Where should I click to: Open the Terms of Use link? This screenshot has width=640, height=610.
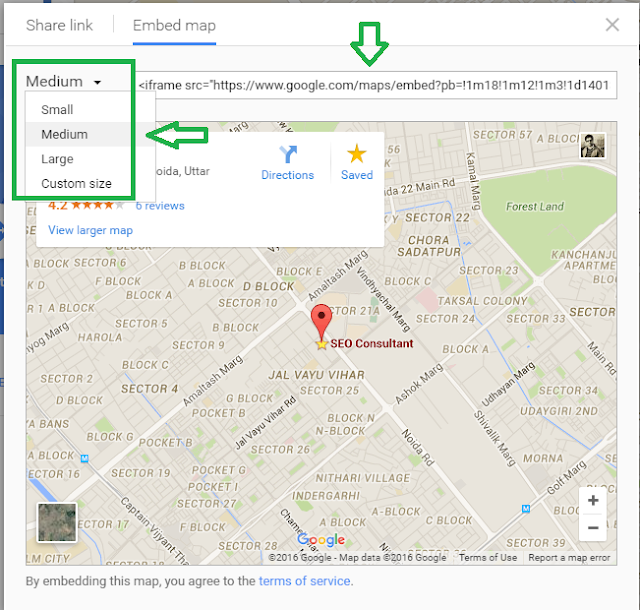click(488, 558)
